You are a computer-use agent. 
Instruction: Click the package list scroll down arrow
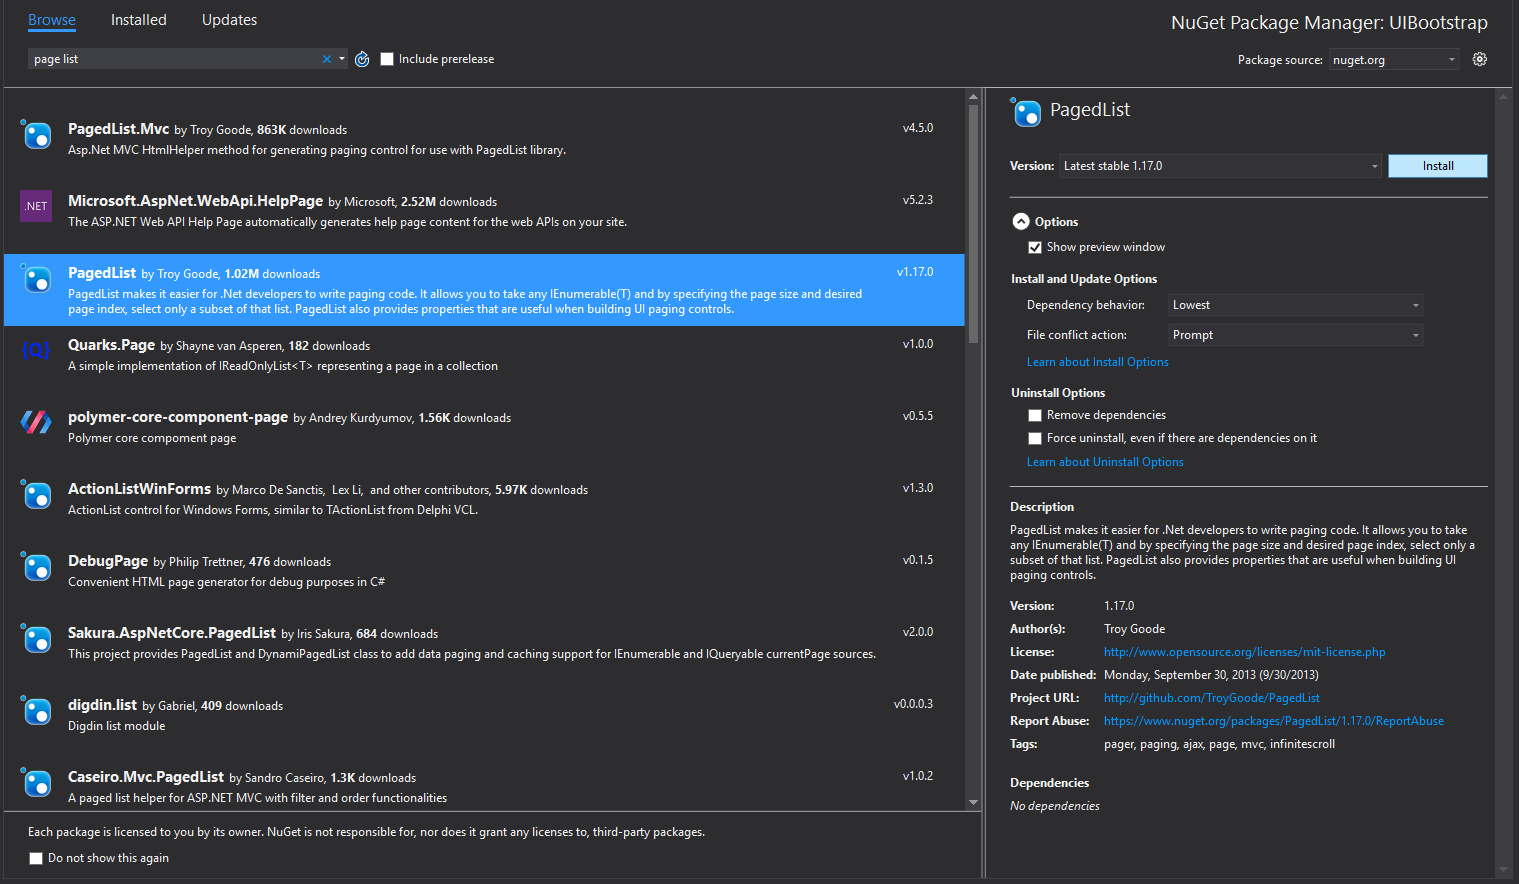tap(973, 802)
